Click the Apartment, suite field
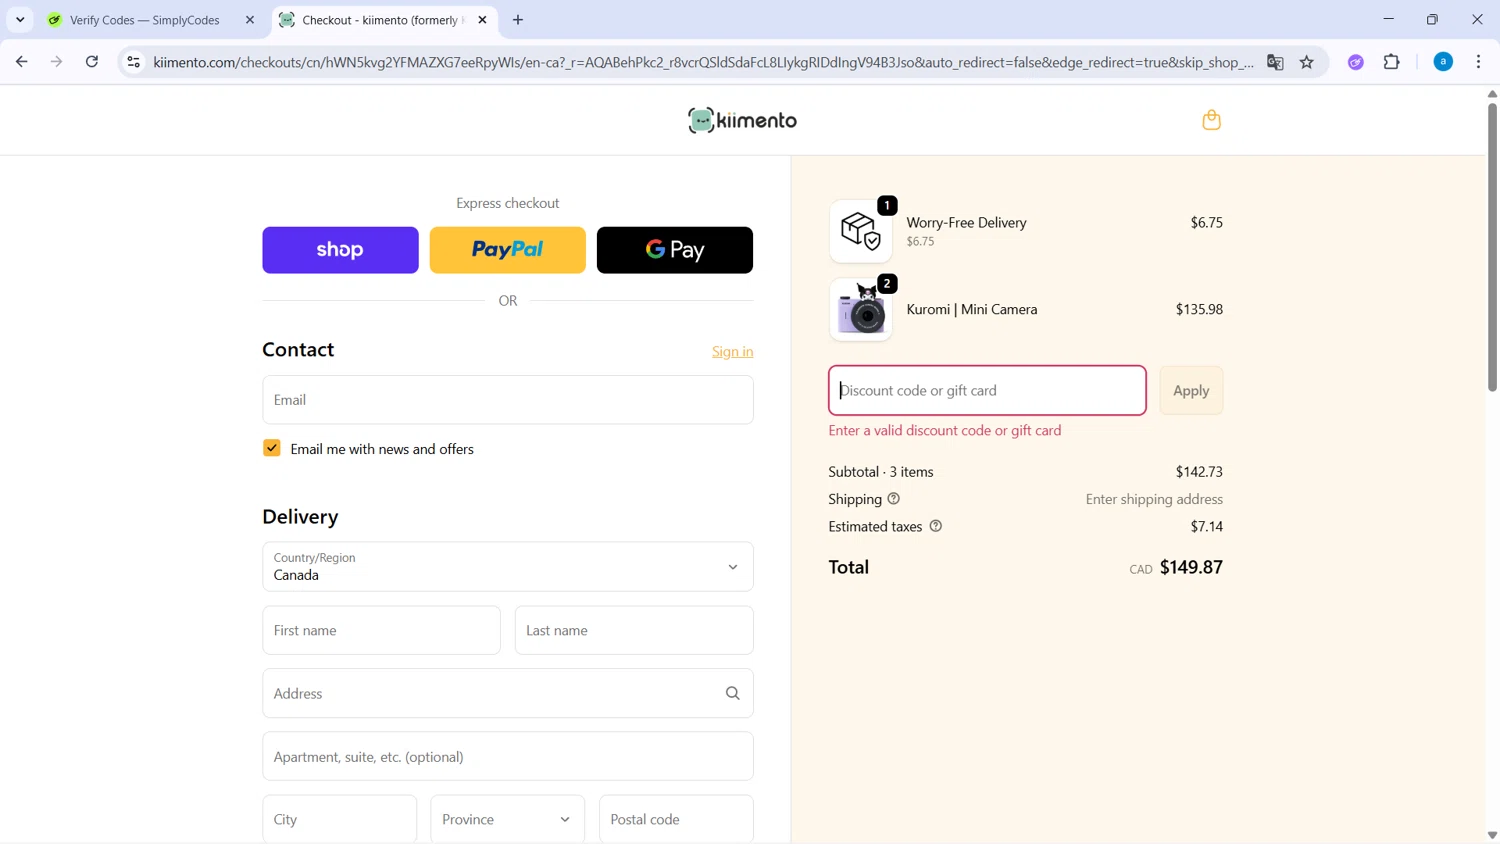The image size is (1500, 844). coord(508,756)
